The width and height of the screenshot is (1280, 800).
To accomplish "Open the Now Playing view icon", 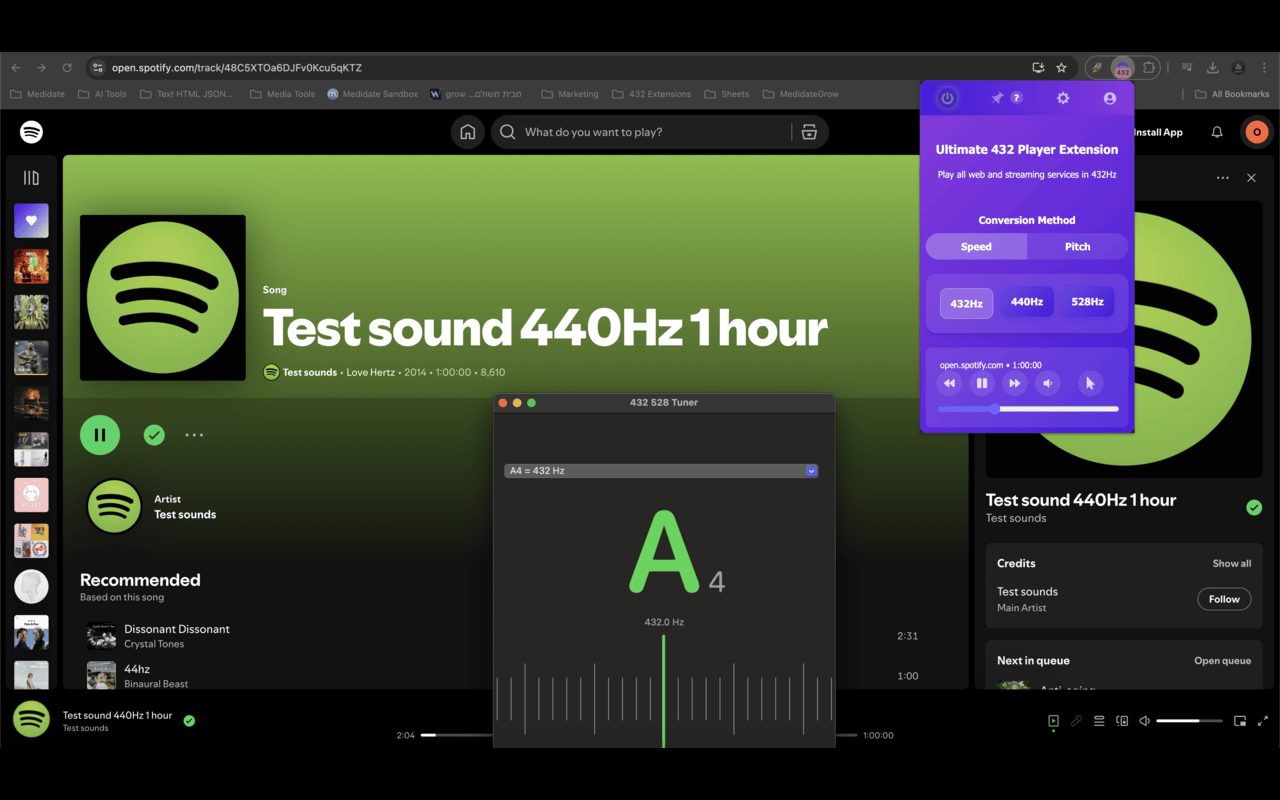I will click(1053, 720).
